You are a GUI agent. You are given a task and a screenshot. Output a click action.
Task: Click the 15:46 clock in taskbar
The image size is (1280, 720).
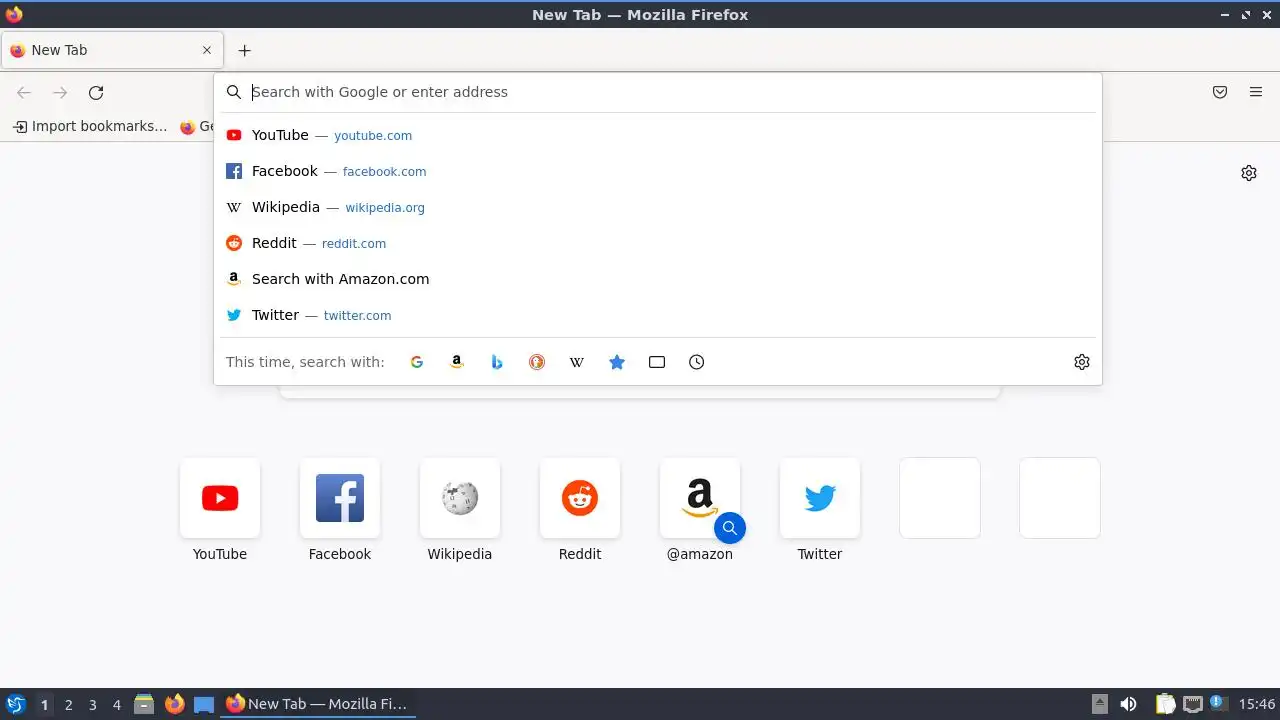[1257, 704]
